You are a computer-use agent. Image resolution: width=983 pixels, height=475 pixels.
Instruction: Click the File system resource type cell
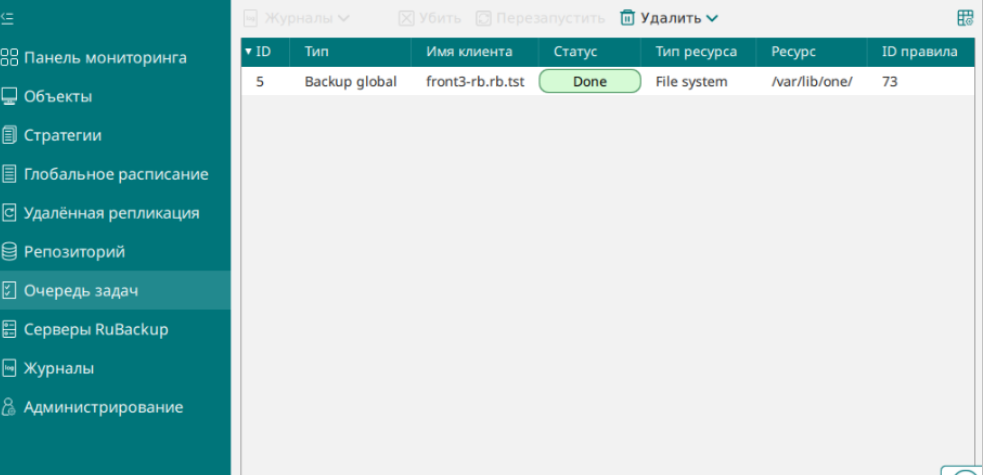pyautogui.click(x=691, y=81)
